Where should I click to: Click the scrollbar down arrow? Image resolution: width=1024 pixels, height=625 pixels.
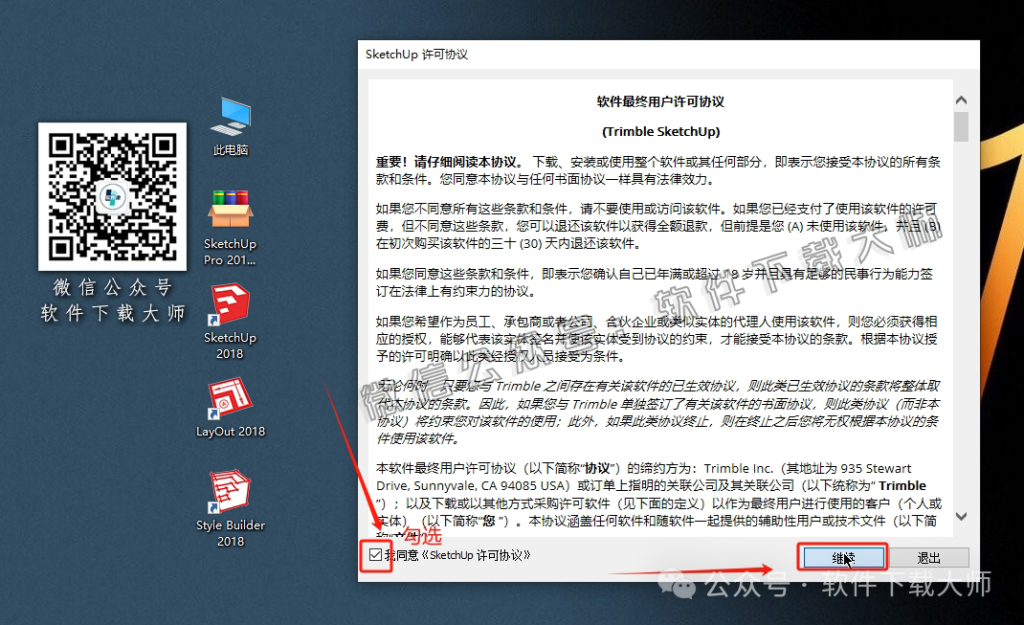tap(961, 516)
